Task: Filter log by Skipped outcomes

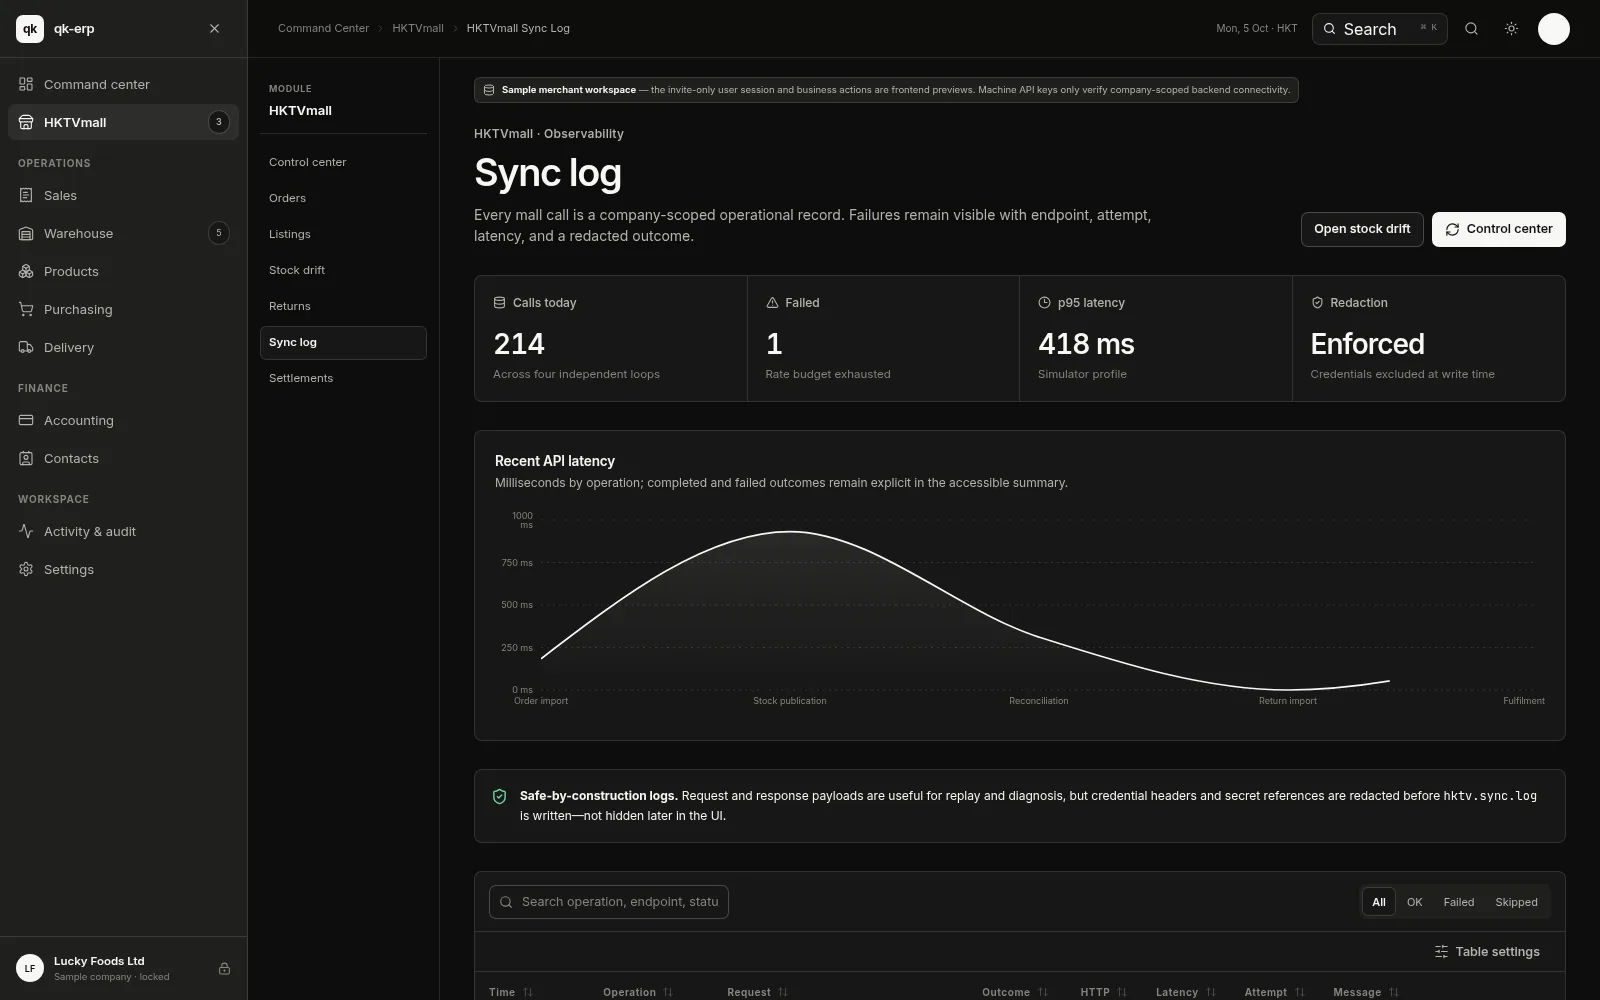Action: [x=1516, y=902]
